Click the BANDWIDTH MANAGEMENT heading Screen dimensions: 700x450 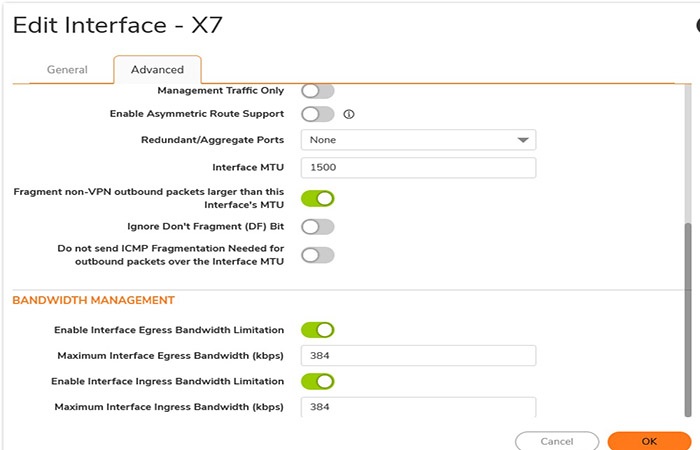(93, 300)
